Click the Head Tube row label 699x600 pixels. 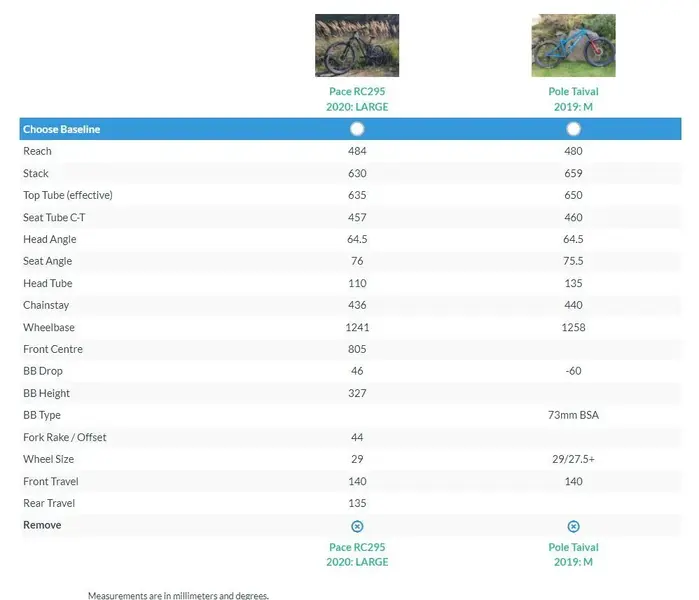[48, 284]
